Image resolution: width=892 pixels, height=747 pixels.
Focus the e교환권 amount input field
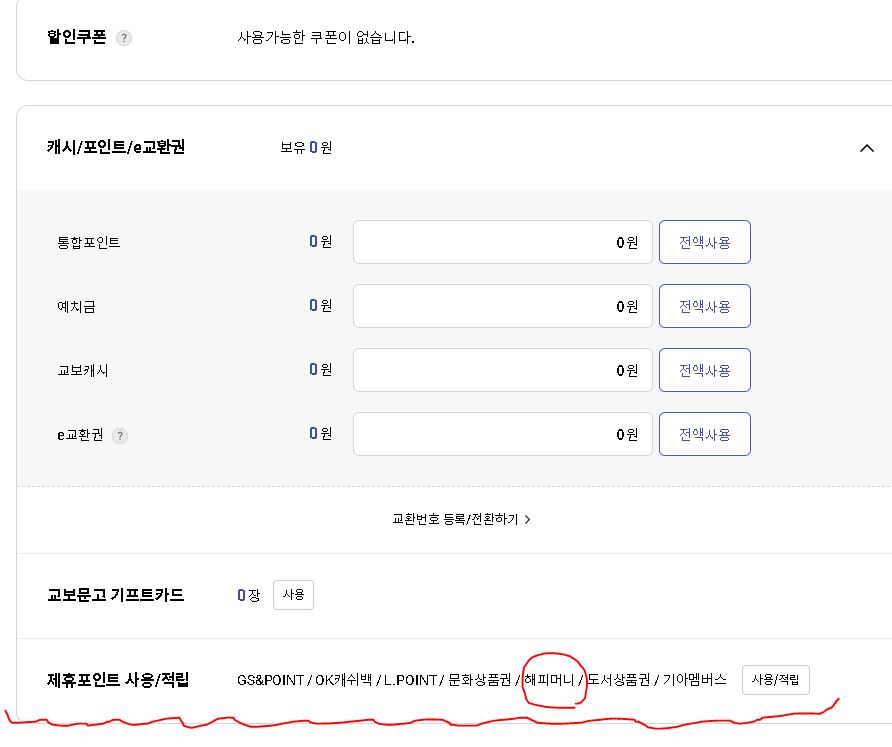point(502,434)
